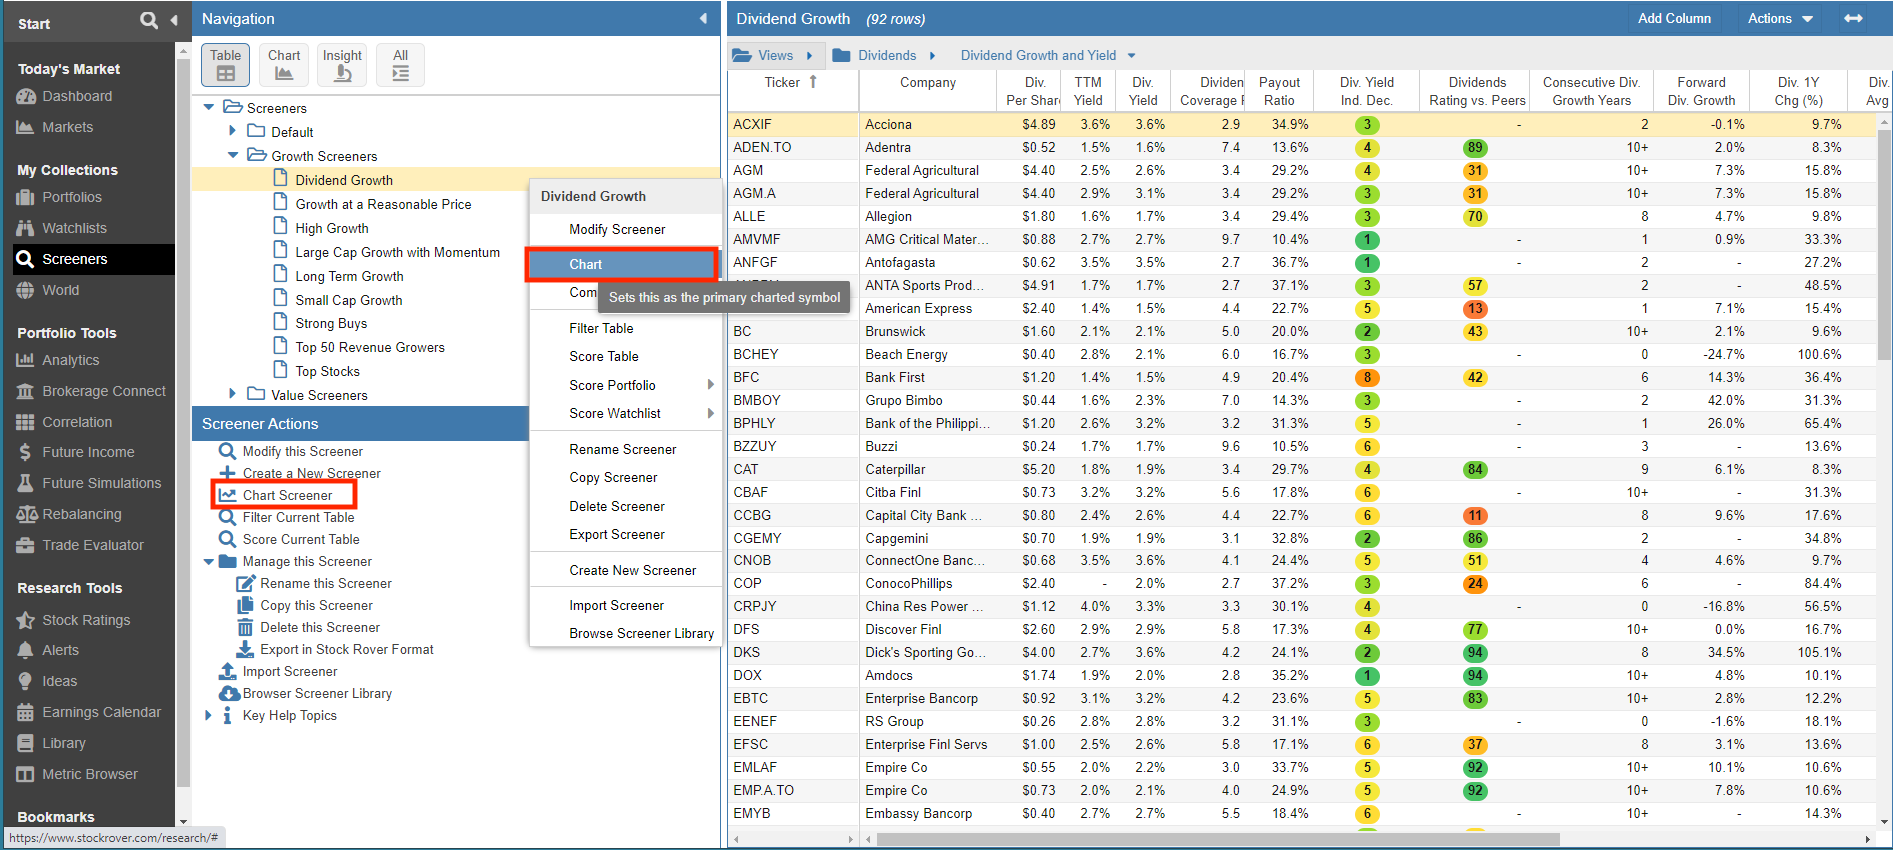Open the Rebalancing tool
This screenshot has height=850, width=1893.
point(81,514)
